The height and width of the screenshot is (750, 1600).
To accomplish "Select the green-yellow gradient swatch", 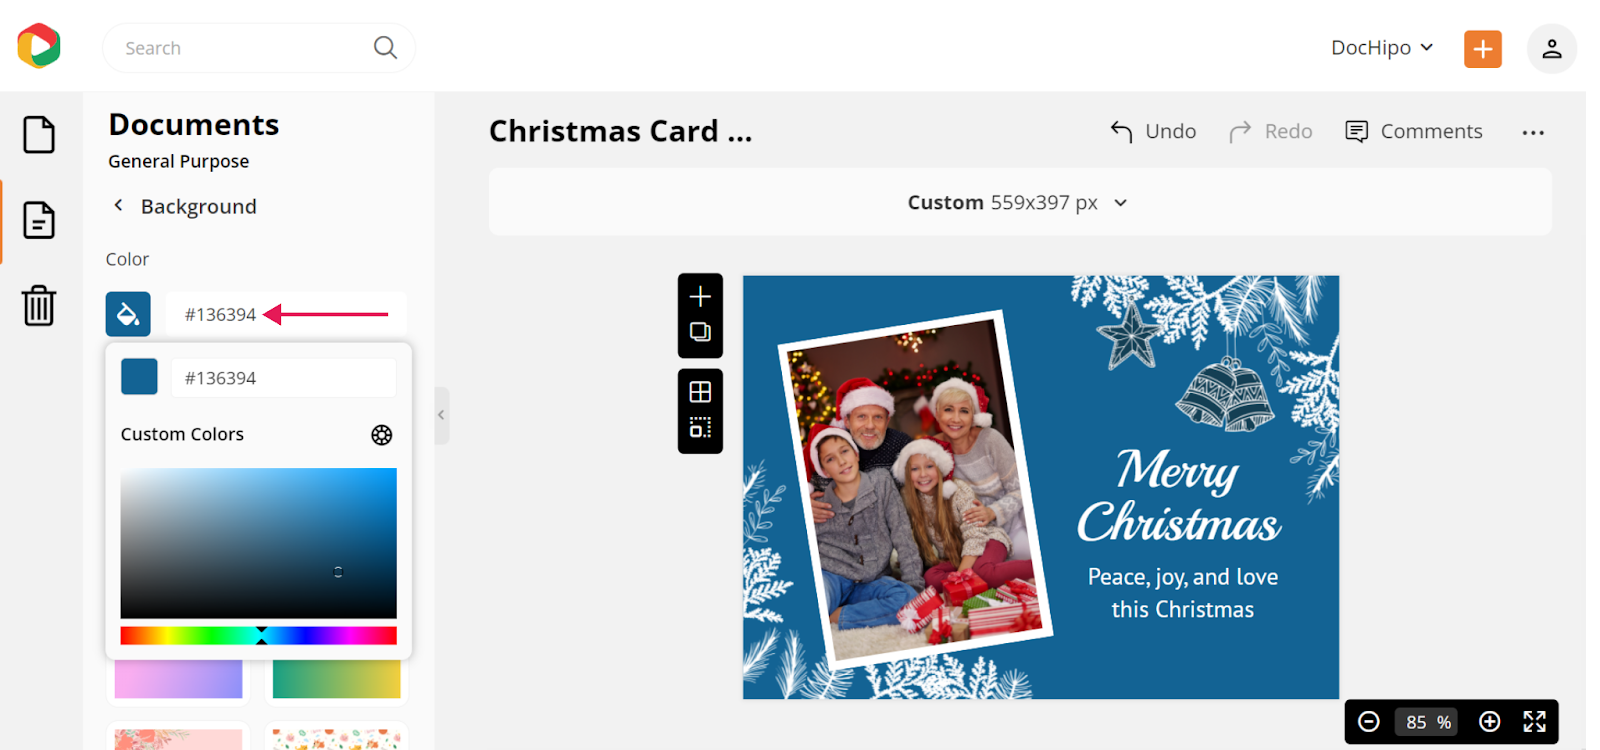I will point(336,679).
